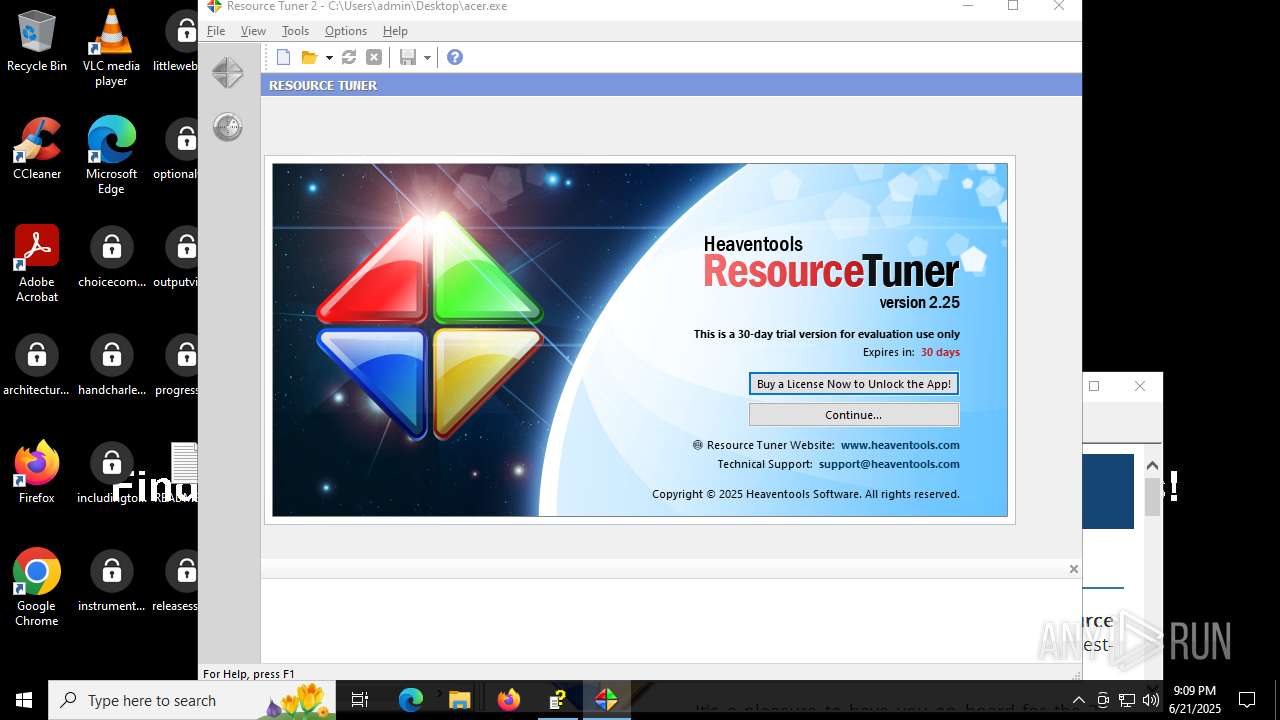Open CCleaner desktop shortcut
Image resolution: width=1280 pixels, height=720 pixels.
tap(37, 148)
